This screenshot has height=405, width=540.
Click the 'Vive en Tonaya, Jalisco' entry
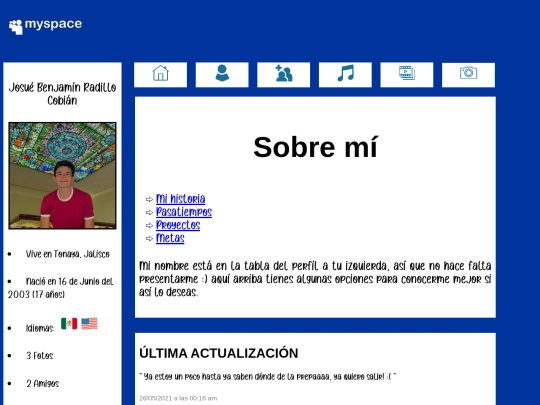(68, 254)
